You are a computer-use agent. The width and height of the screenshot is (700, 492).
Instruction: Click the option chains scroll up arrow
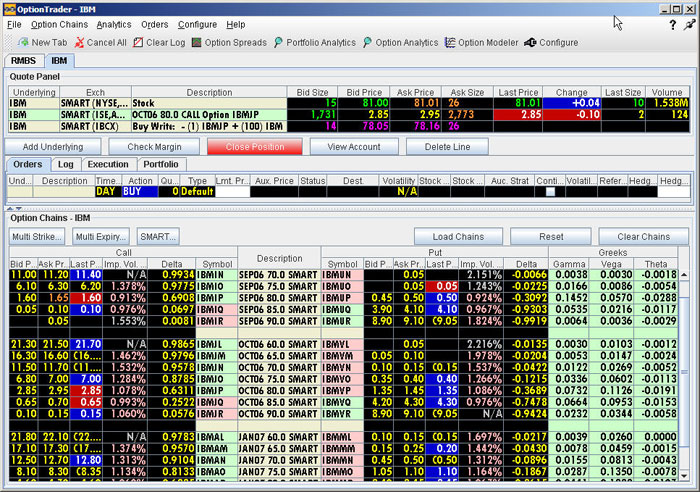pyautogui.click(x=684, y=275)
